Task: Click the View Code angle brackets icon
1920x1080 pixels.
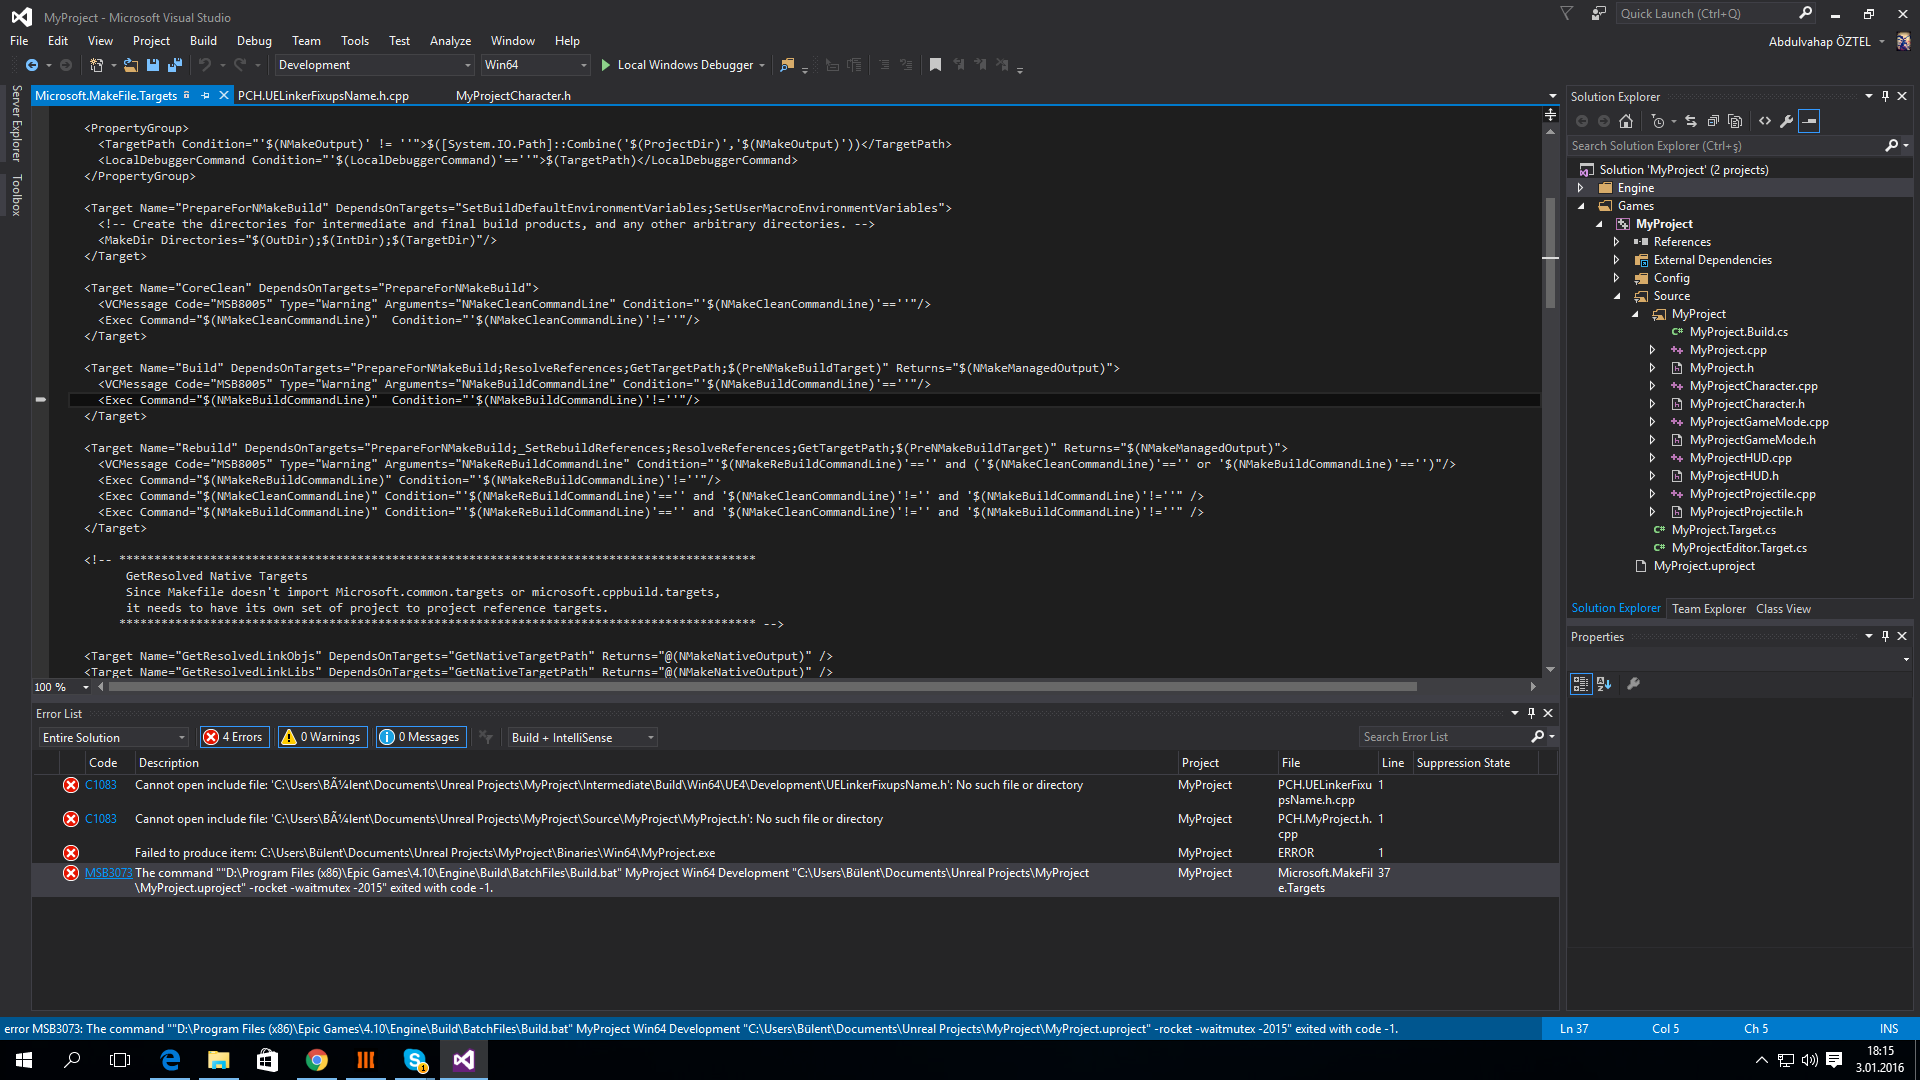Action: point(1765,121)
